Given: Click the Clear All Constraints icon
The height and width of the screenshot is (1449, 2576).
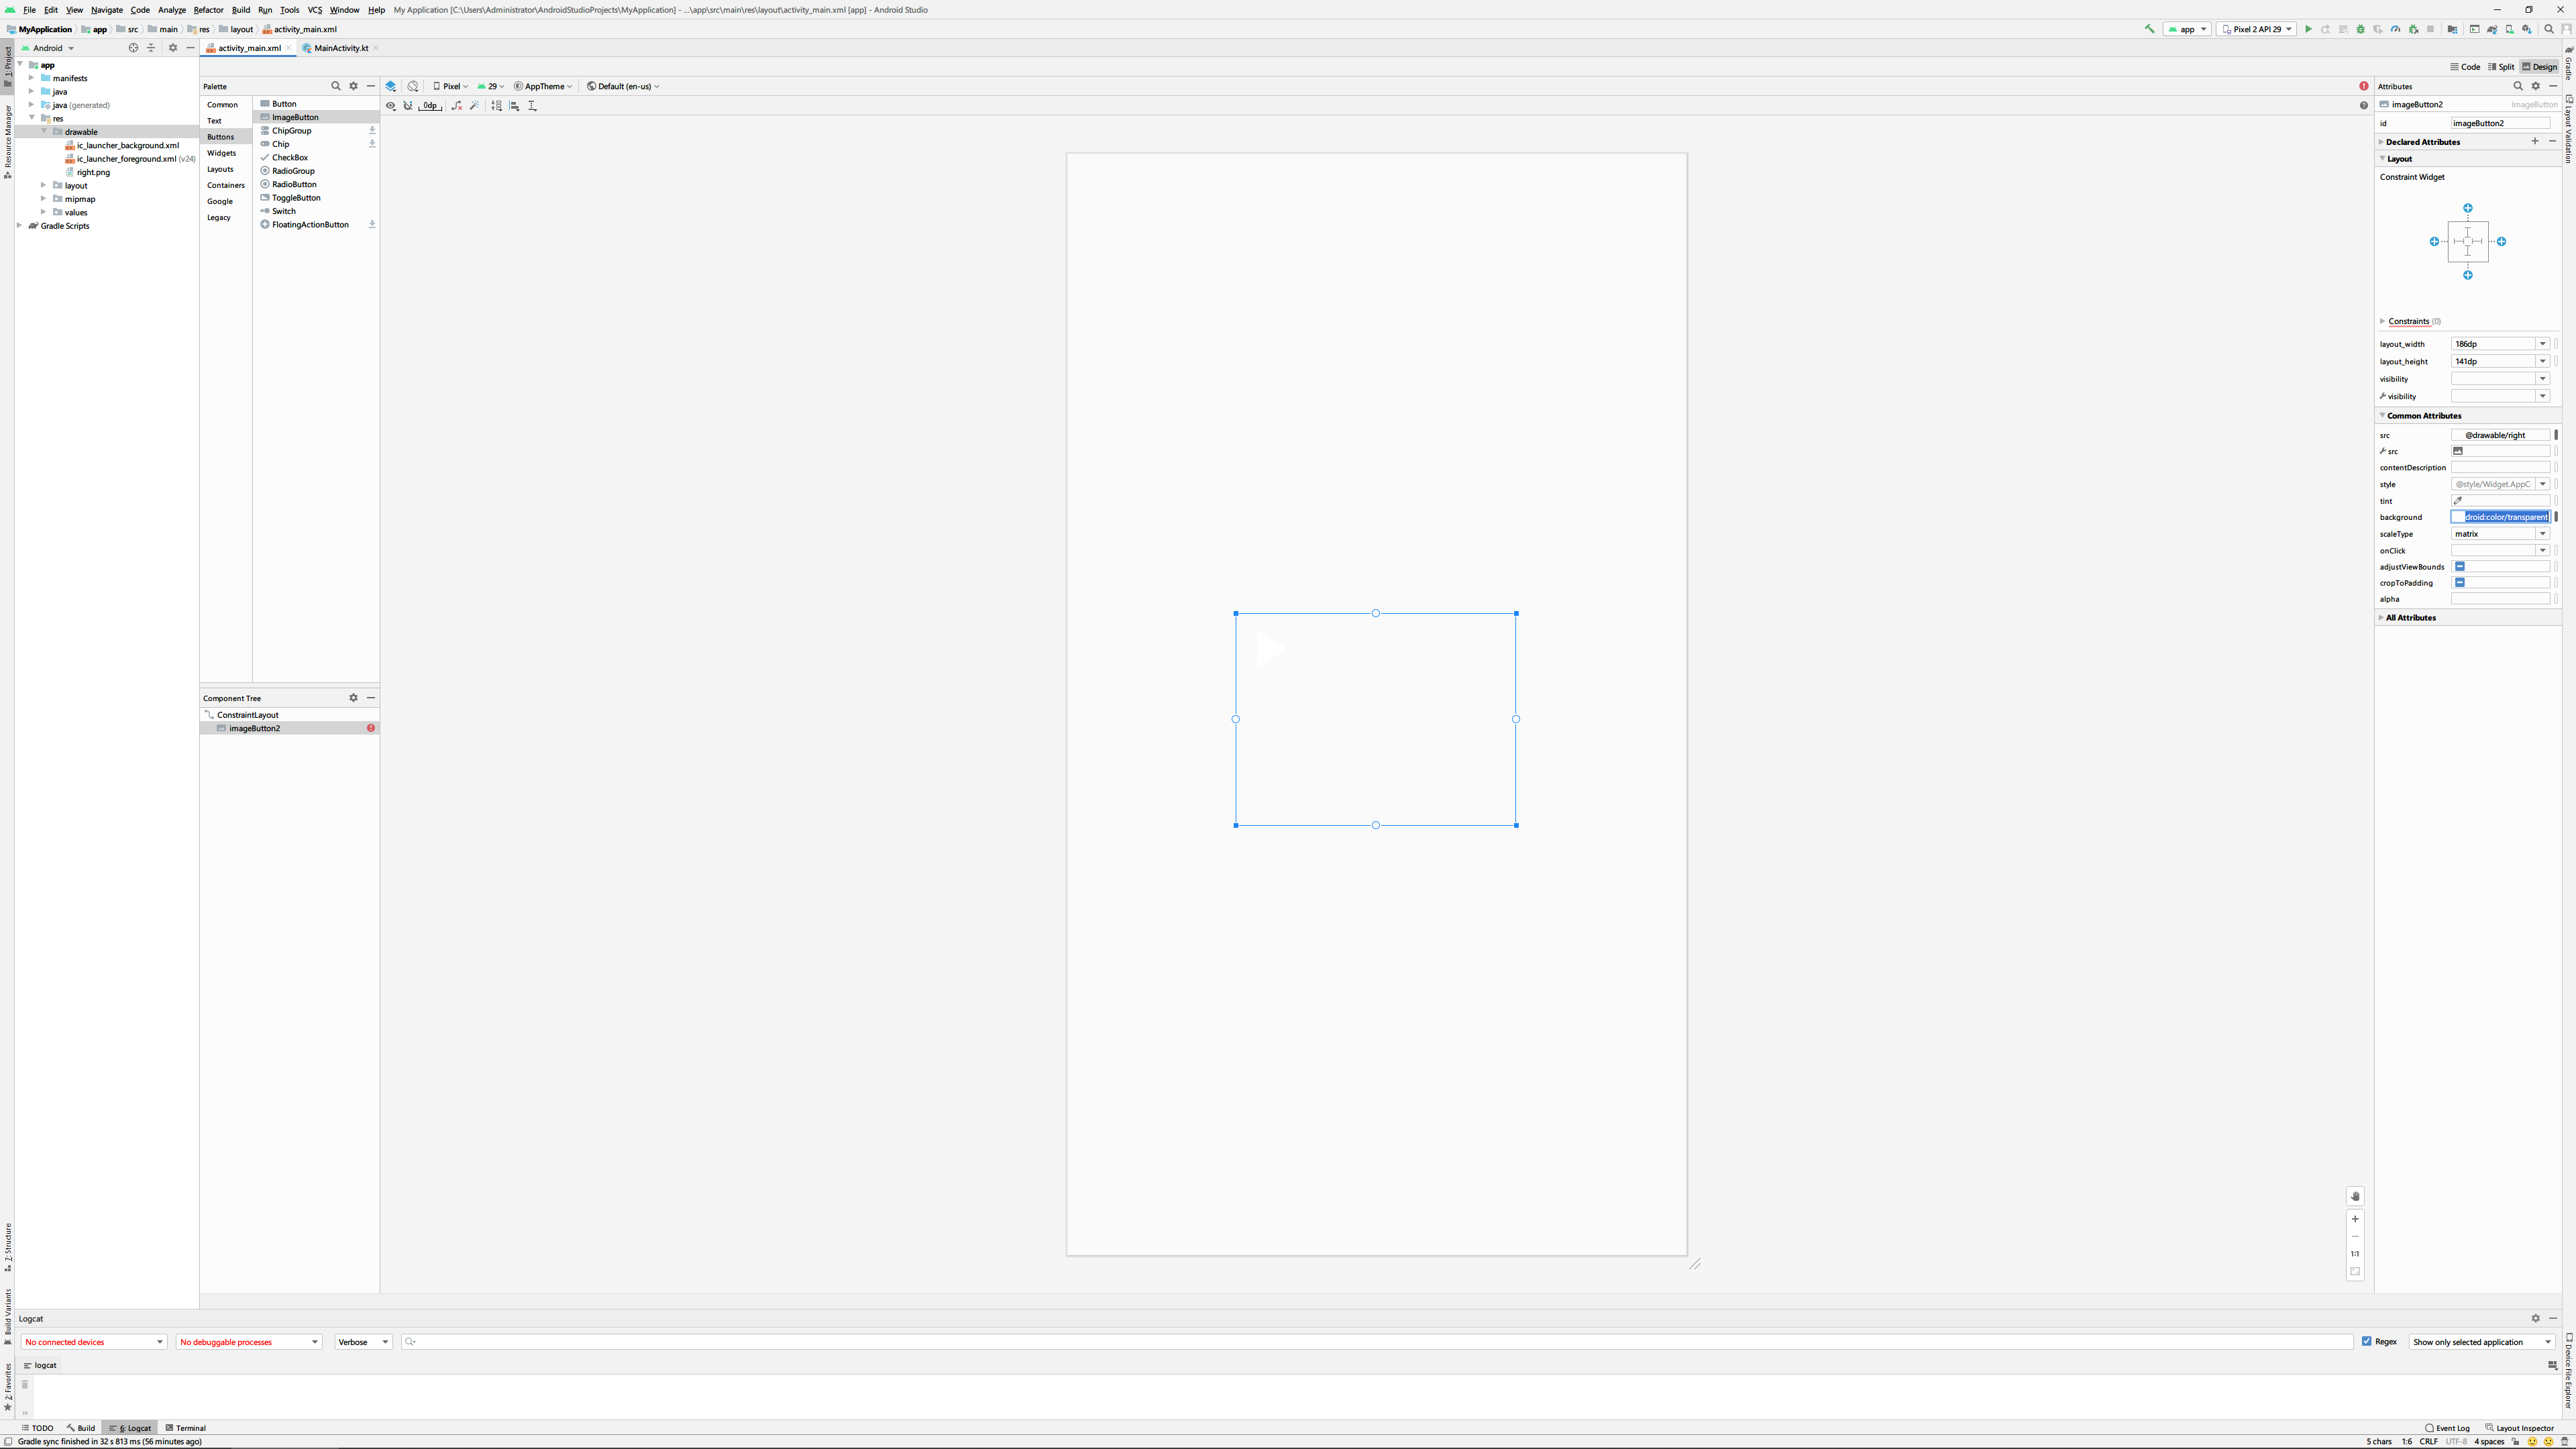Looking at the screenshot, I should 457,105.
